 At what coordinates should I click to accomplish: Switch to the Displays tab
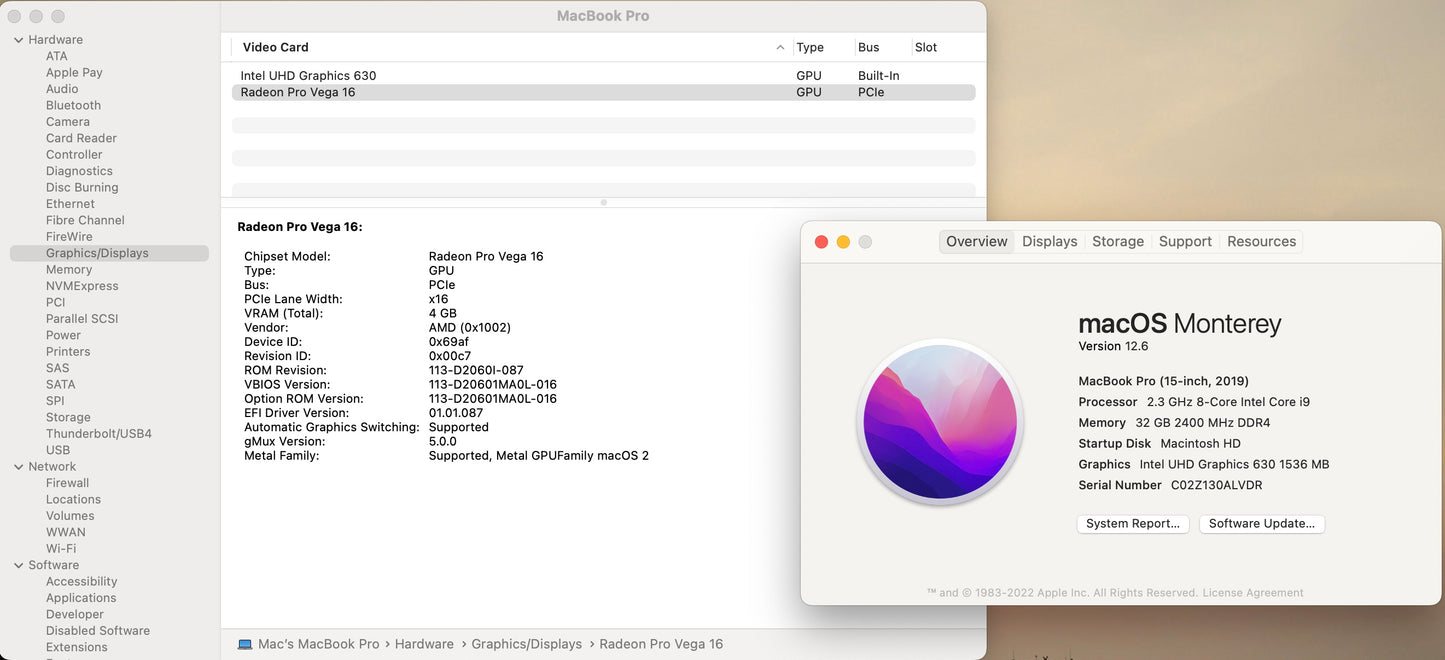click(1049, 241)
